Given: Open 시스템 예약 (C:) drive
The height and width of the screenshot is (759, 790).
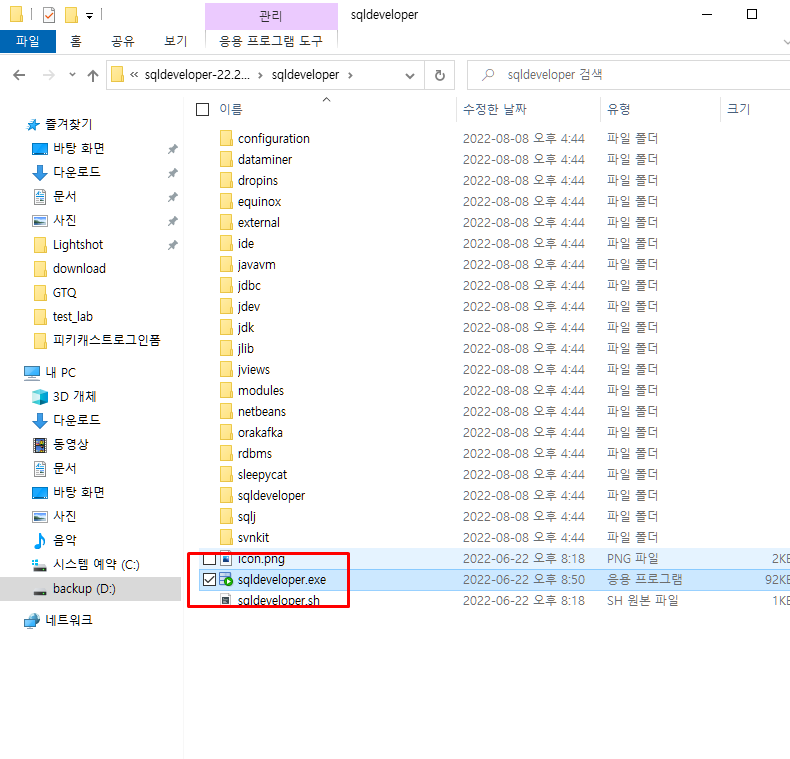Looking at the screenshot, I should [96, 564].
